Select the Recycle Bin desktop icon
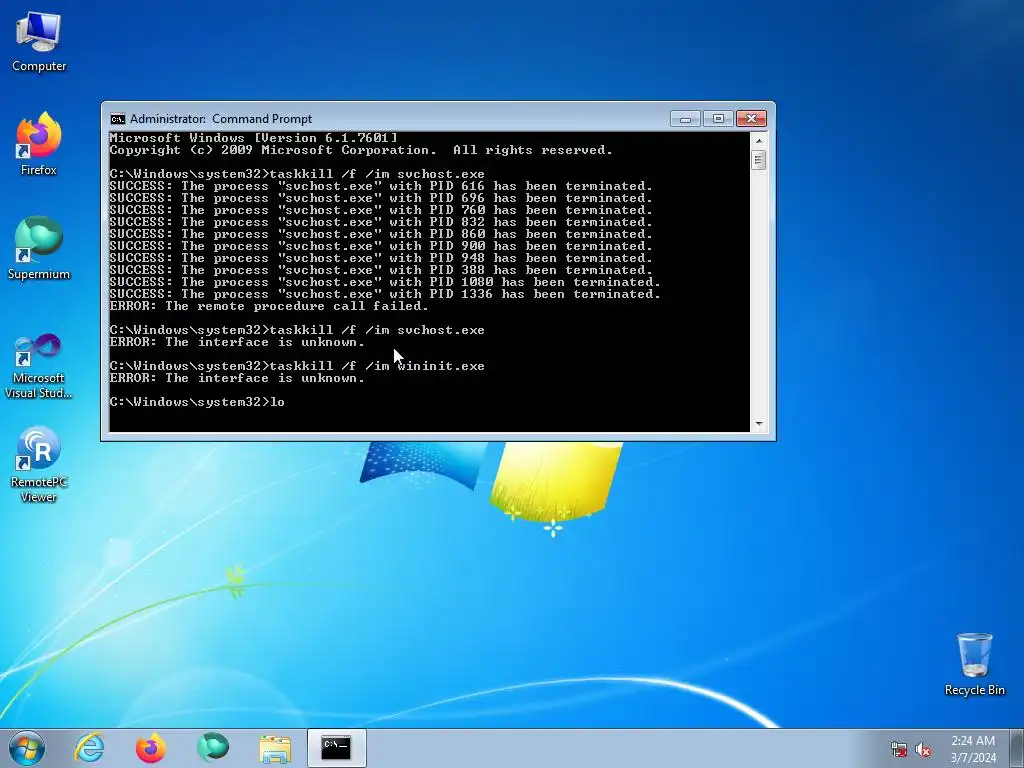This screenshot has height=768, width=1024. pyautogui.click(x=974, y=664)
